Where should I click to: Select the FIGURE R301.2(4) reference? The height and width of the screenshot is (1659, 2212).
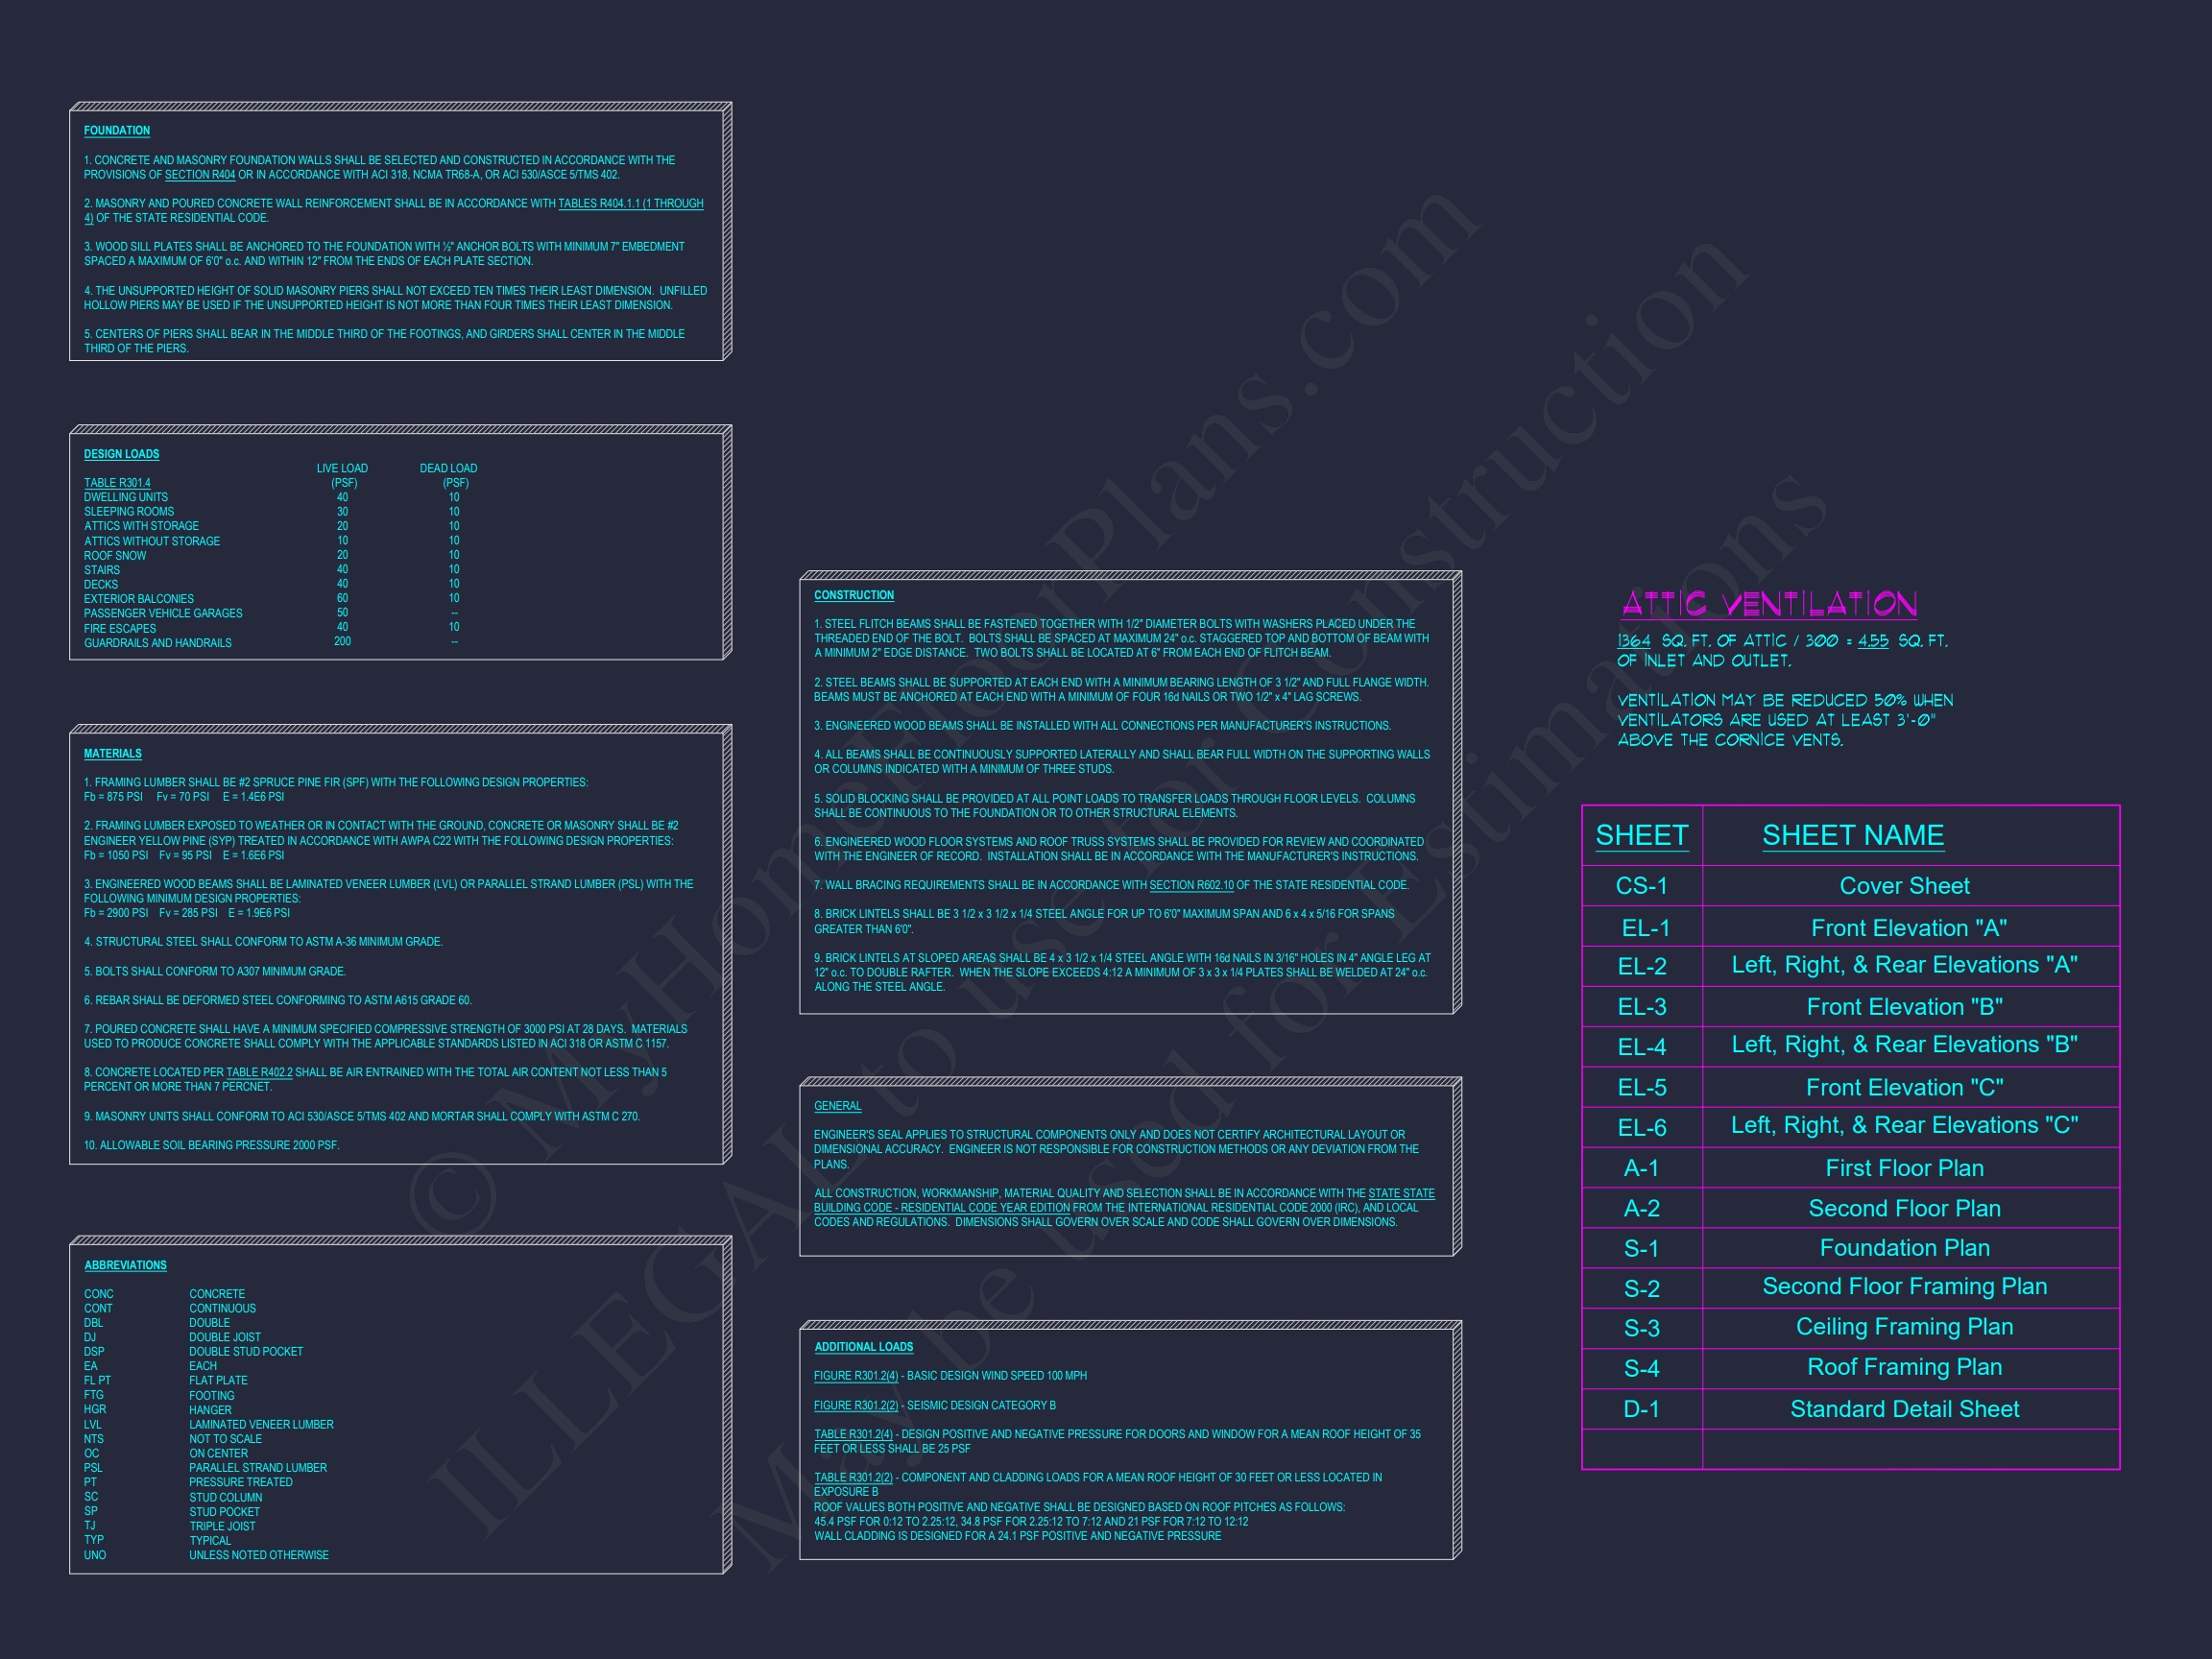click(x=856, y=1376)
